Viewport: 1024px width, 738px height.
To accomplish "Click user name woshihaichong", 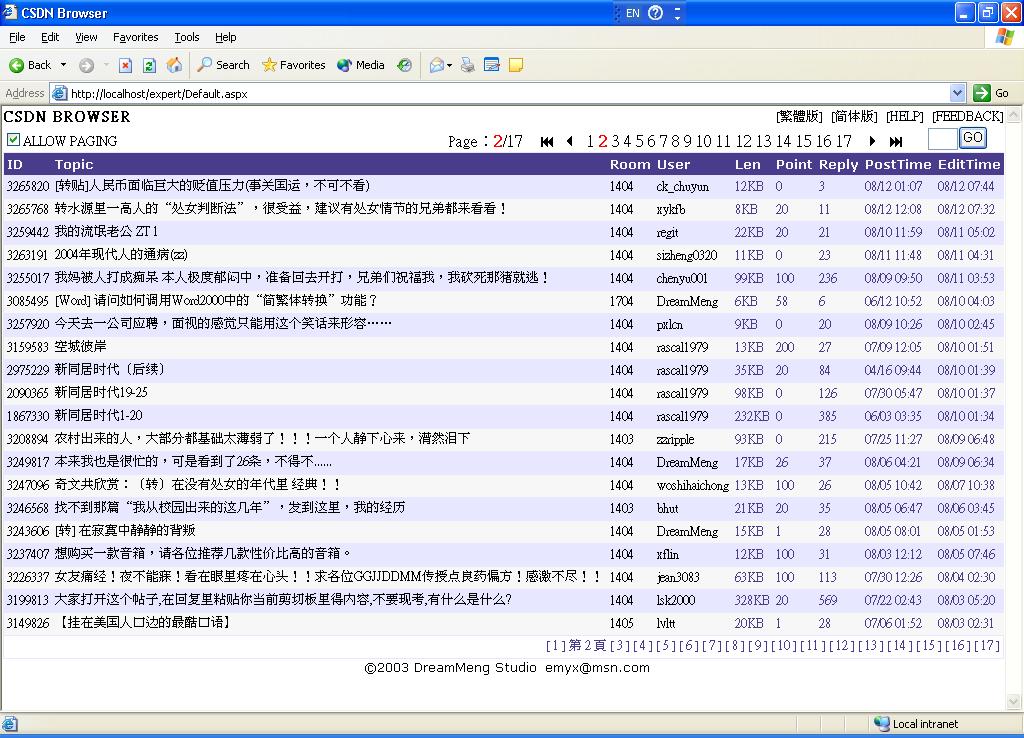I will click(x=692, y=485).
